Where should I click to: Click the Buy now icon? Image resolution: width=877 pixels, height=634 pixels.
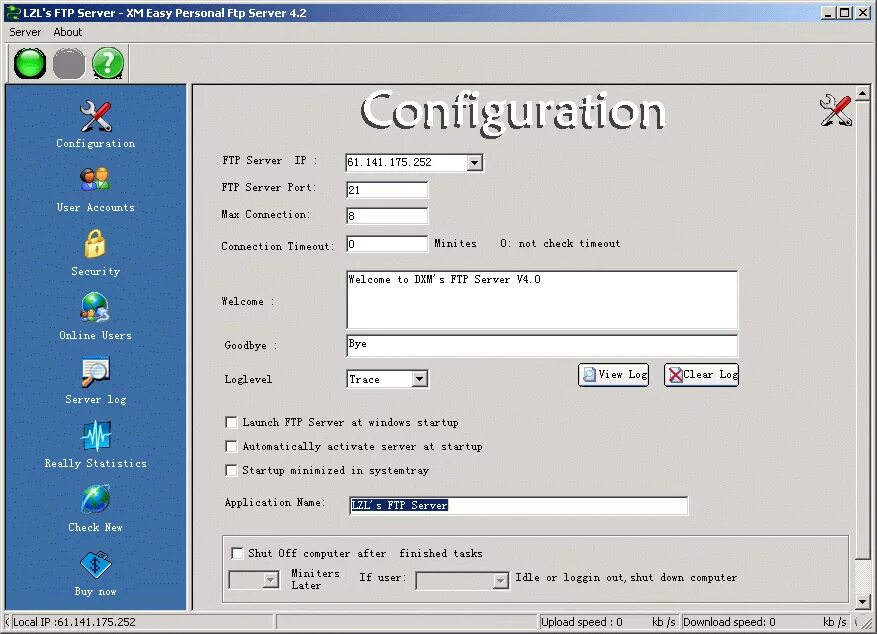pyautogui.click(x=95, y=565)
